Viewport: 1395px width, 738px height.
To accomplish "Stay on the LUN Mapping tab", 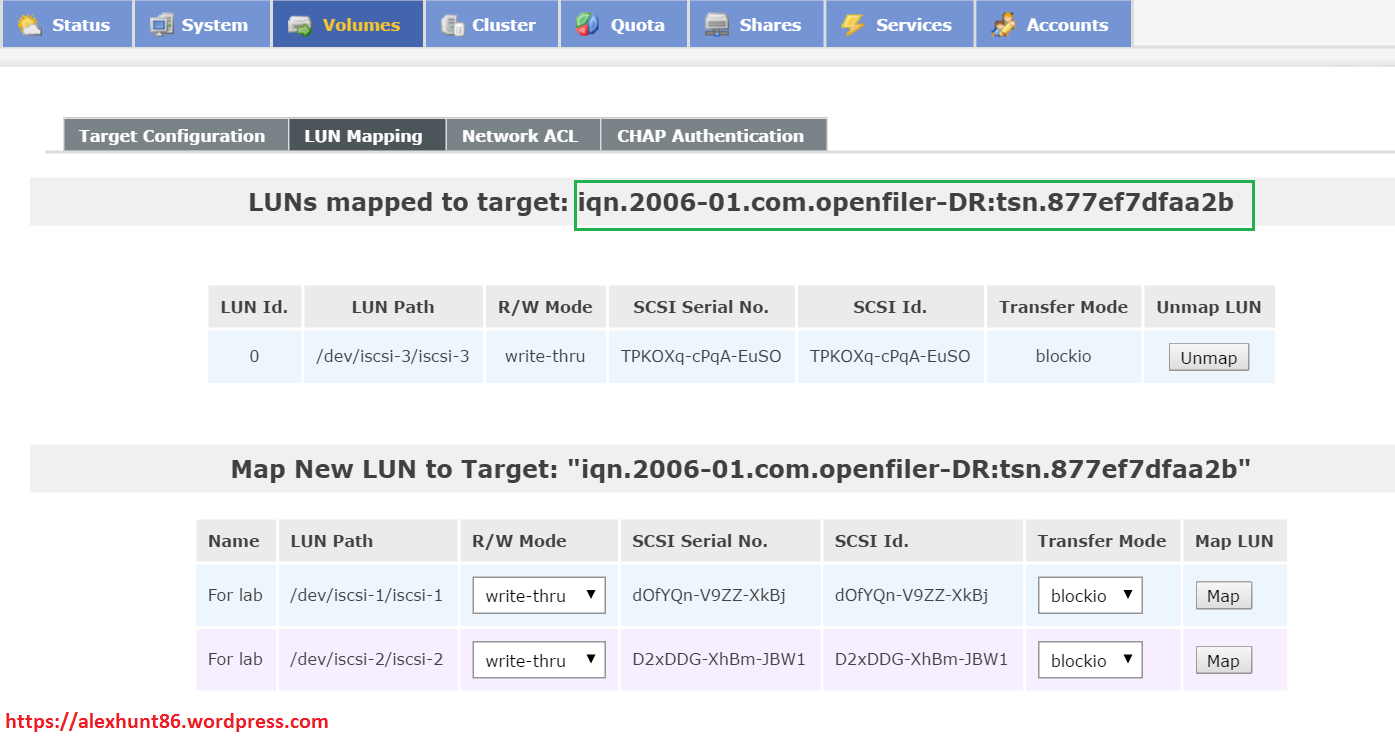I will click(x=366, y=134).
